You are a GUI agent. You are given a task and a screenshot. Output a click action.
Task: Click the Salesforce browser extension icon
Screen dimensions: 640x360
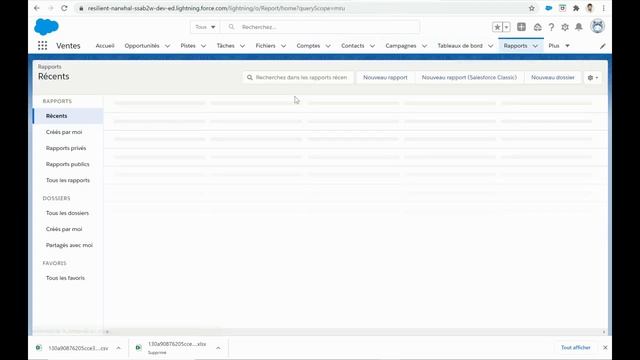[x=549, y=8]
